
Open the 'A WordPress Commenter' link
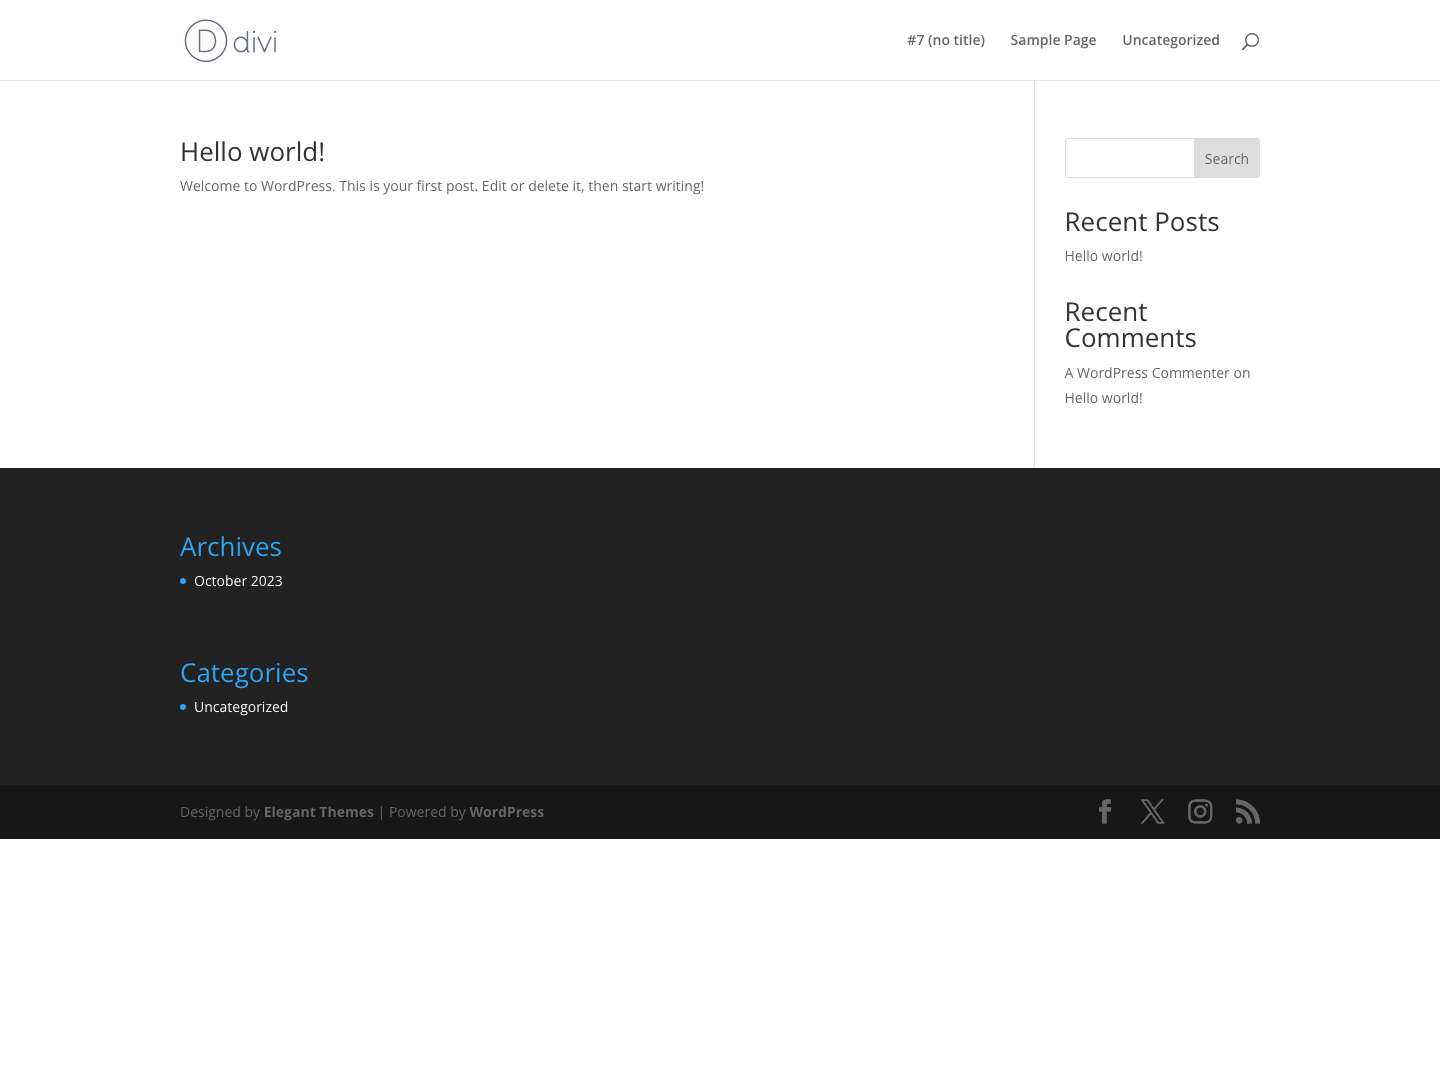pyautogui.click(x=1147, y=372)
